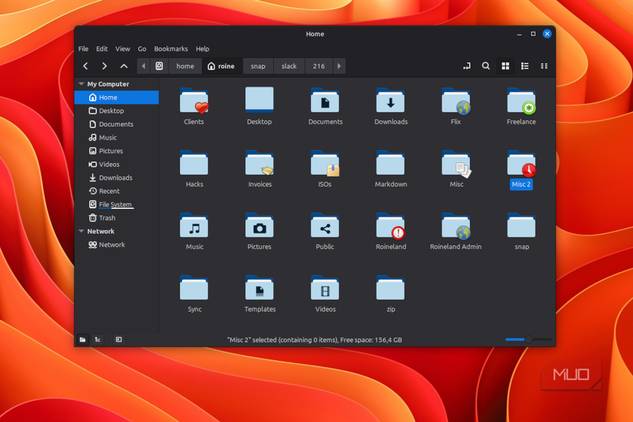This screenshot has height=422, width=633.
Task: Open File System in the sidebar
Action: [x=117, y=204]
